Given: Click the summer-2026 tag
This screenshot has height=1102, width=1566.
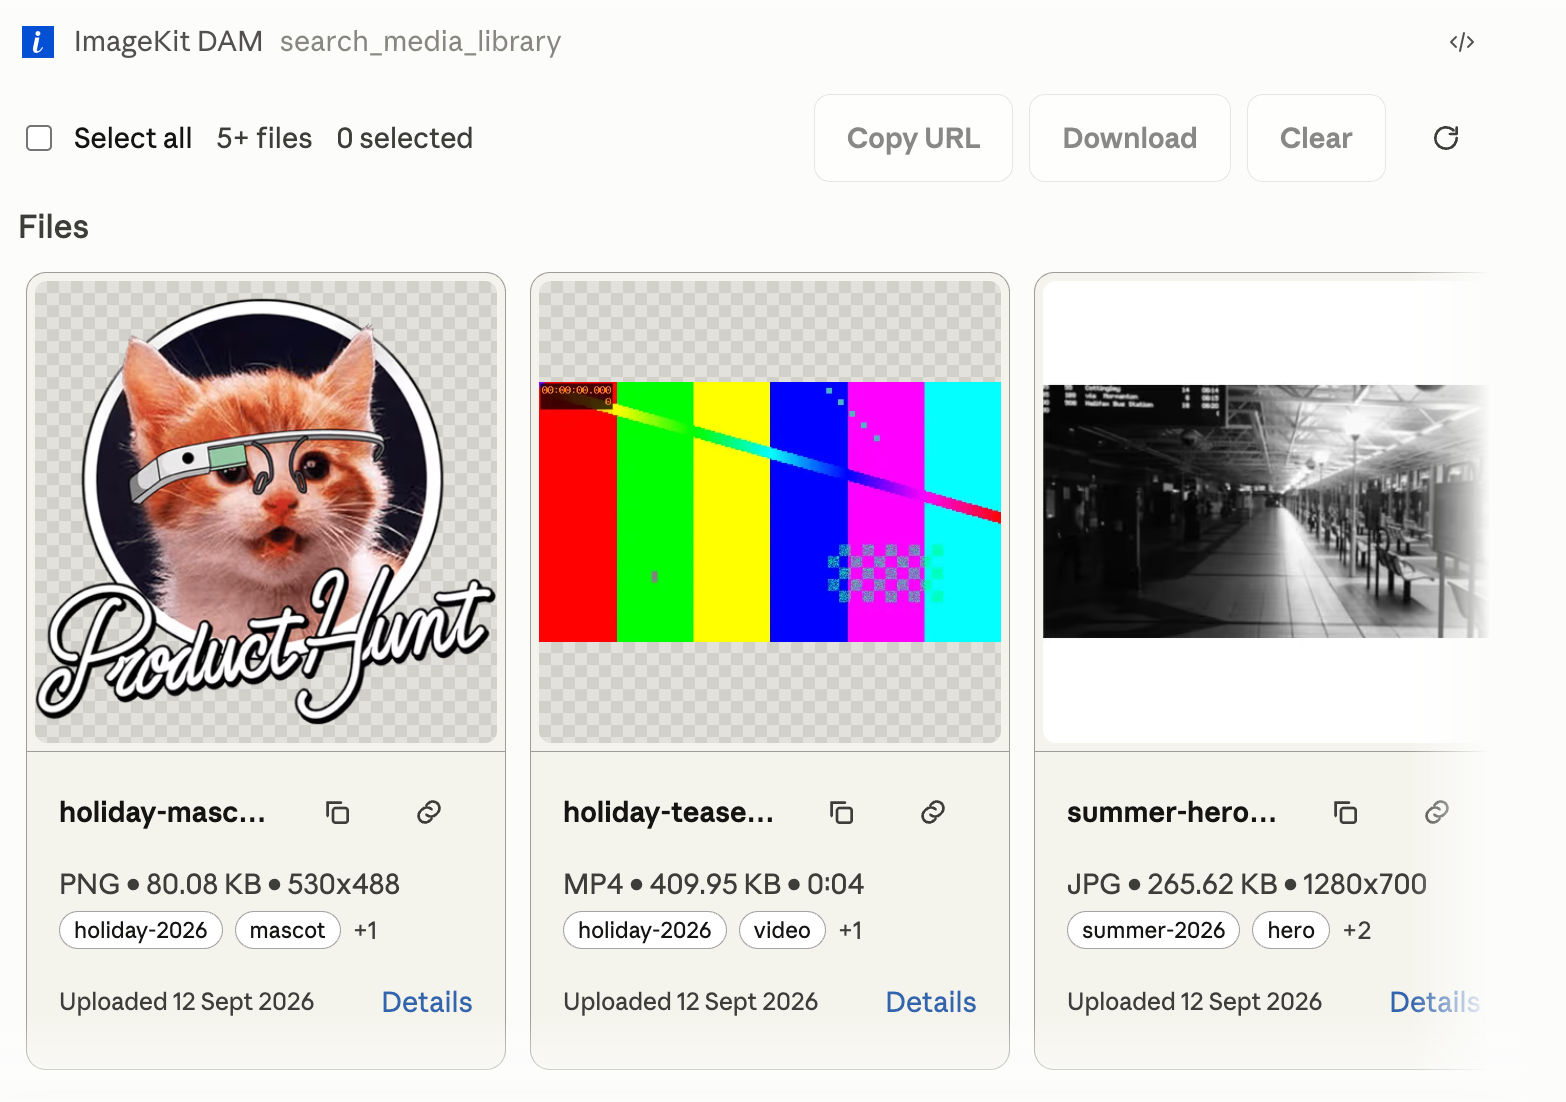Looking at the screenshot, I should click(1154, 930).
